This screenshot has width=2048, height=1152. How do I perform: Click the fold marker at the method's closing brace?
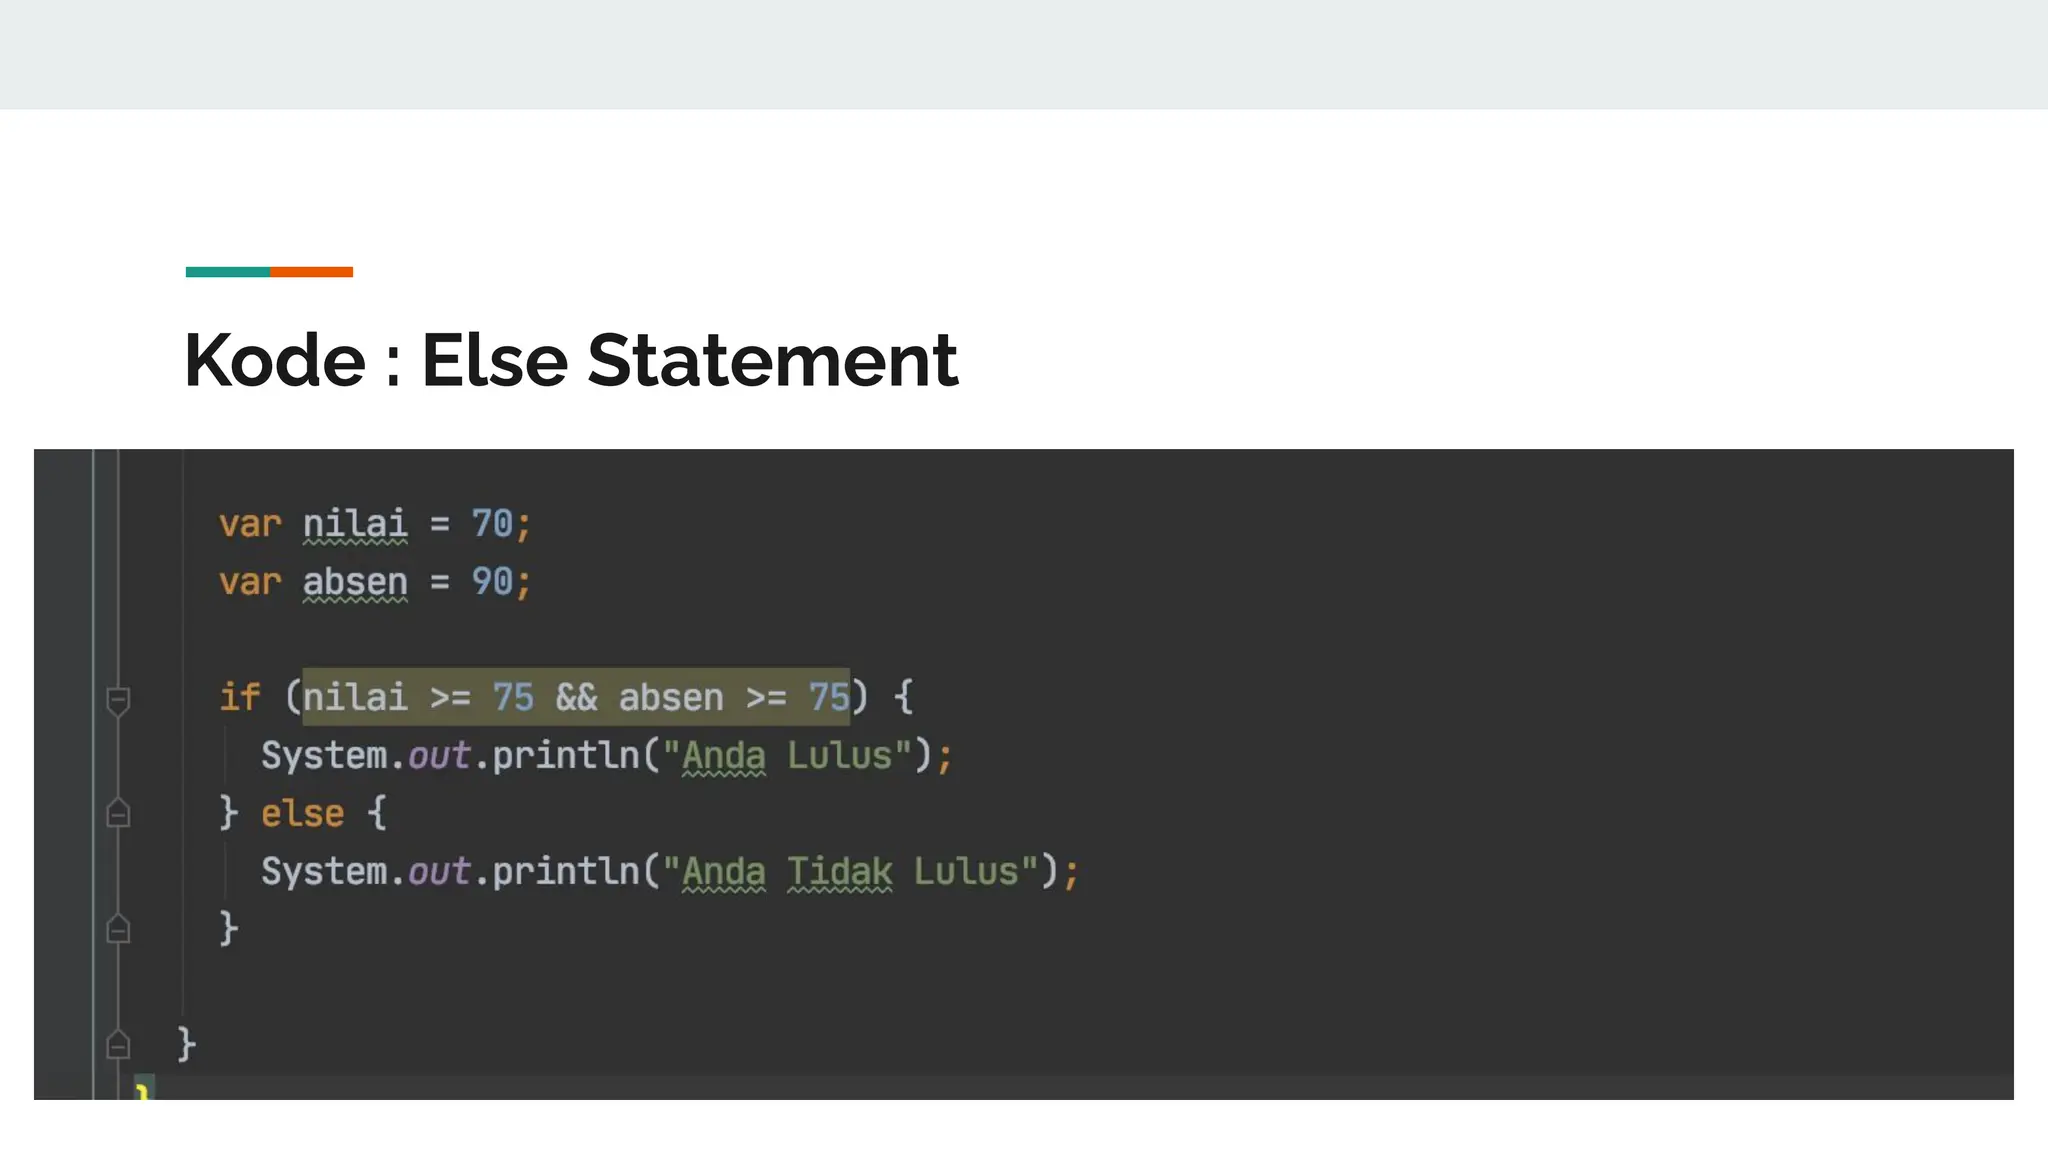tap(118, 1045)
